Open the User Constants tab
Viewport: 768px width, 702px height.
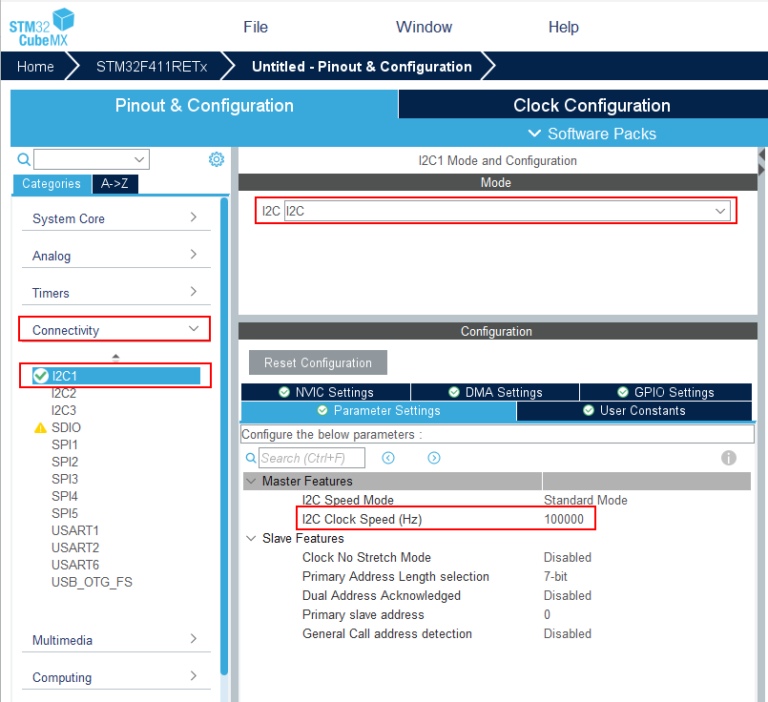tap(634, 411)
